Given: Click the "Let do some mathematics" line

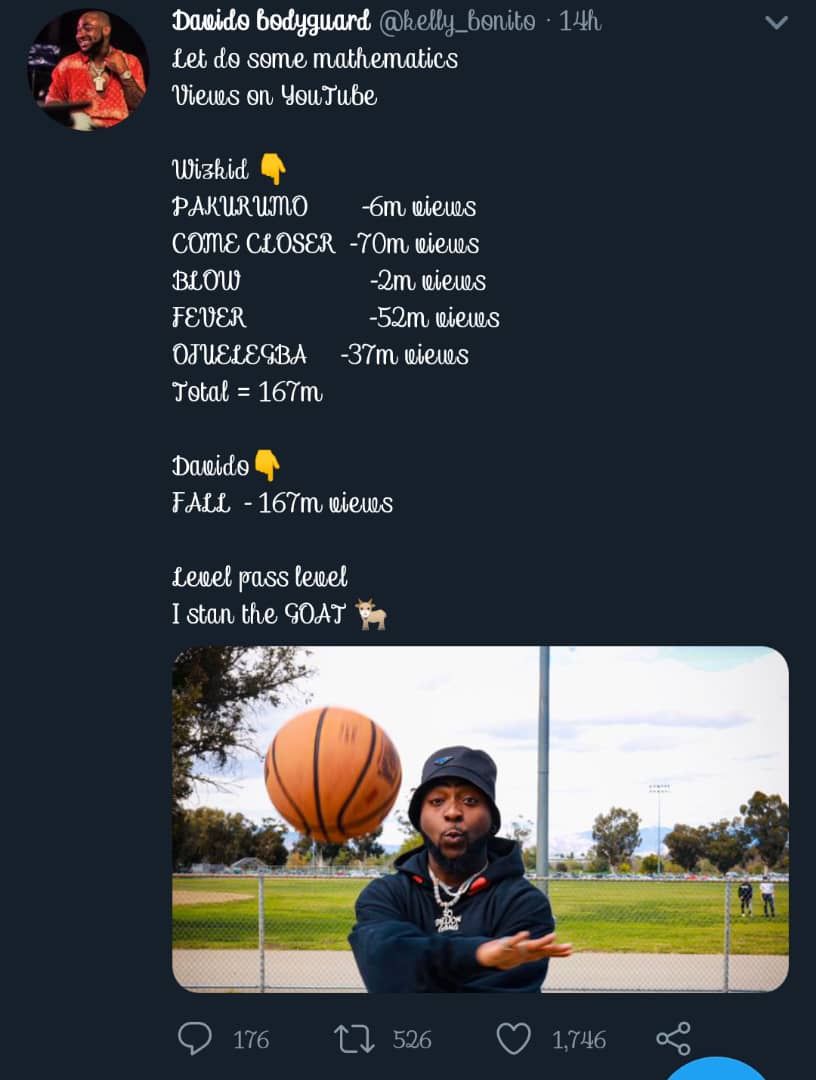Looking at the screenshot, I should (315, 59).
